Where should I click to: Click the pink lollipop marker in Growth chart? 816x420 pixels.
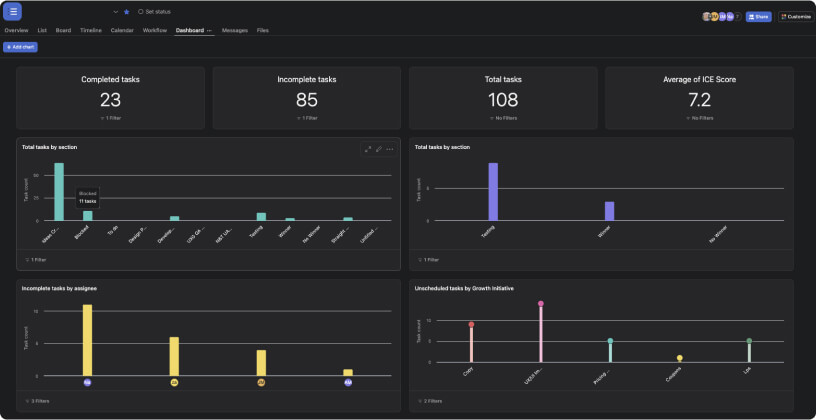tap(541, 303)
